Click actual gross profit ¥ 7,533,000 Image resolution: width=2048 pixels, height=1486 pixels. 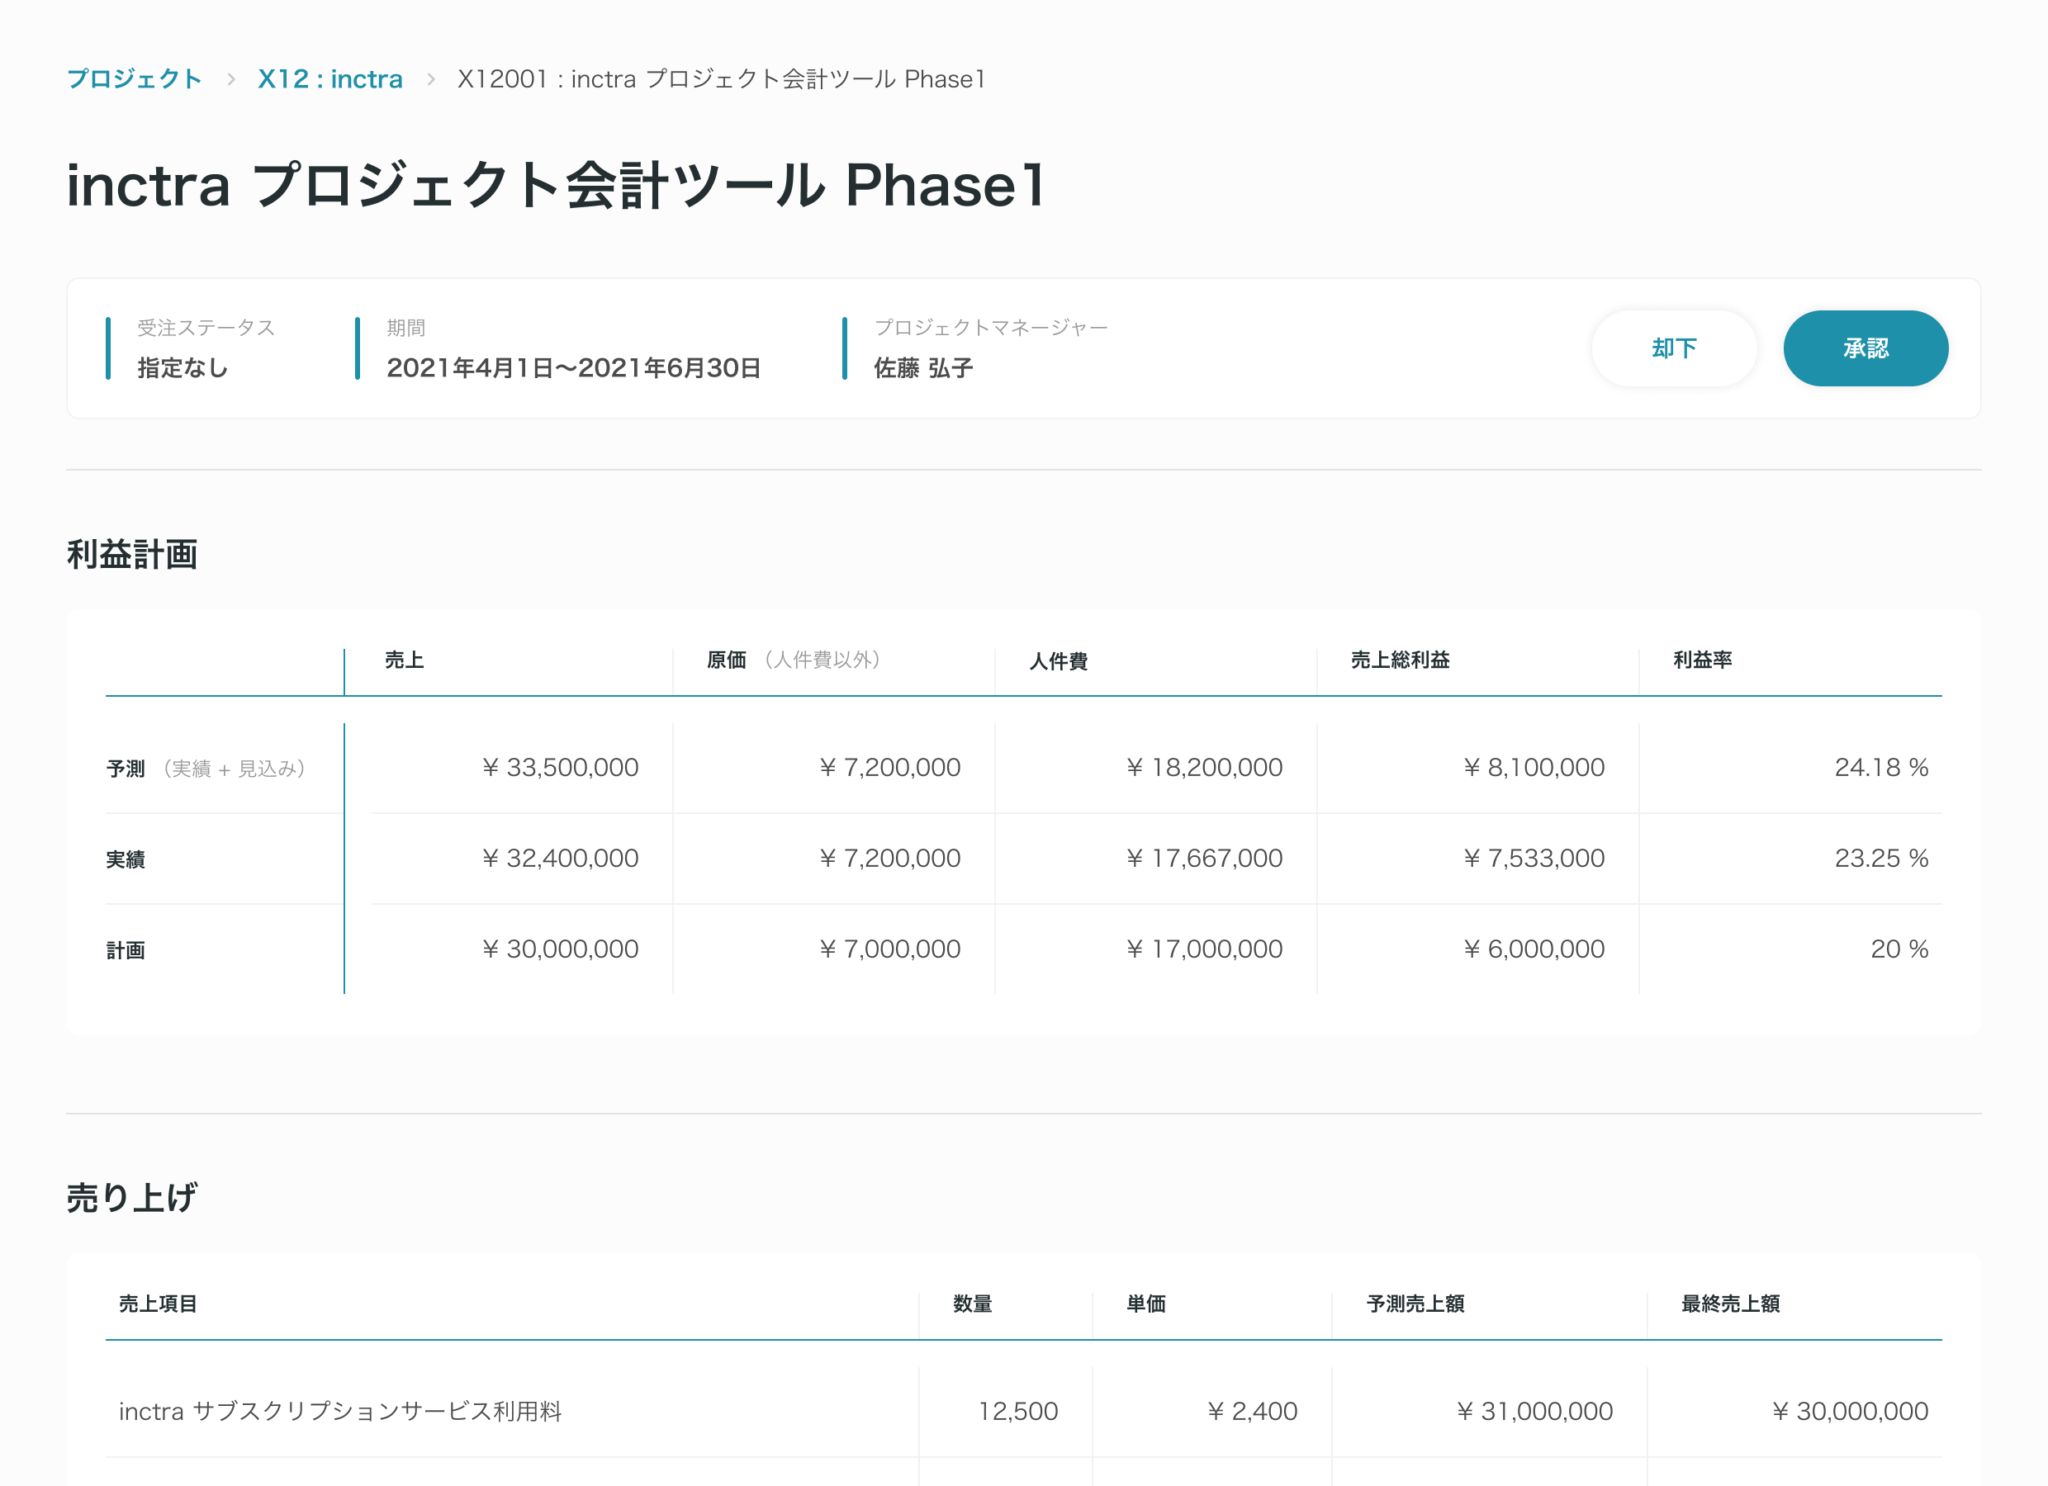[x=1534, y=858]
